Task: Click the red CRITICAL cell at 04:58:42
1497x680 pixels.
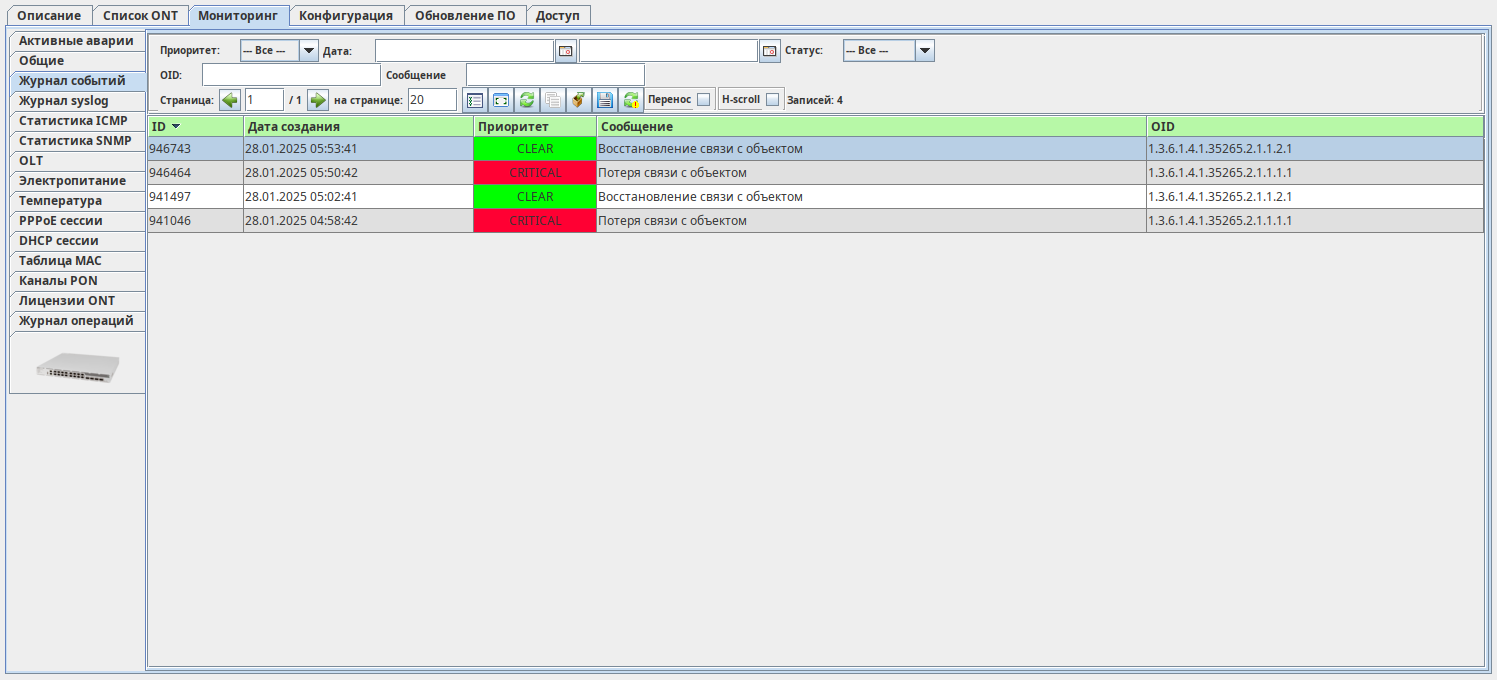Action: (535, 221)
